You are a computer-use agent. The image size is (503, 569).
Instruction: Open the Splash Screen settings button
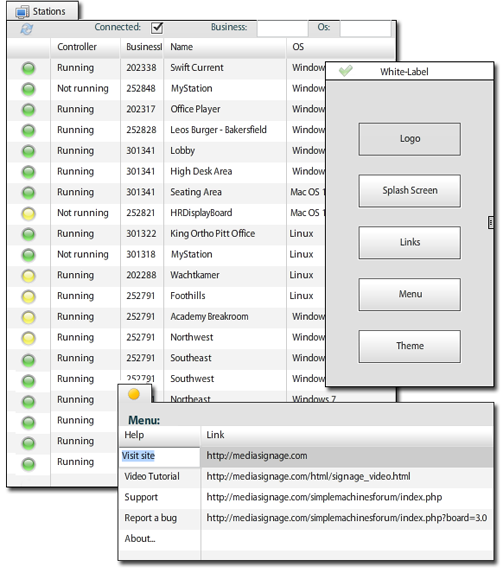coord(410,191)
